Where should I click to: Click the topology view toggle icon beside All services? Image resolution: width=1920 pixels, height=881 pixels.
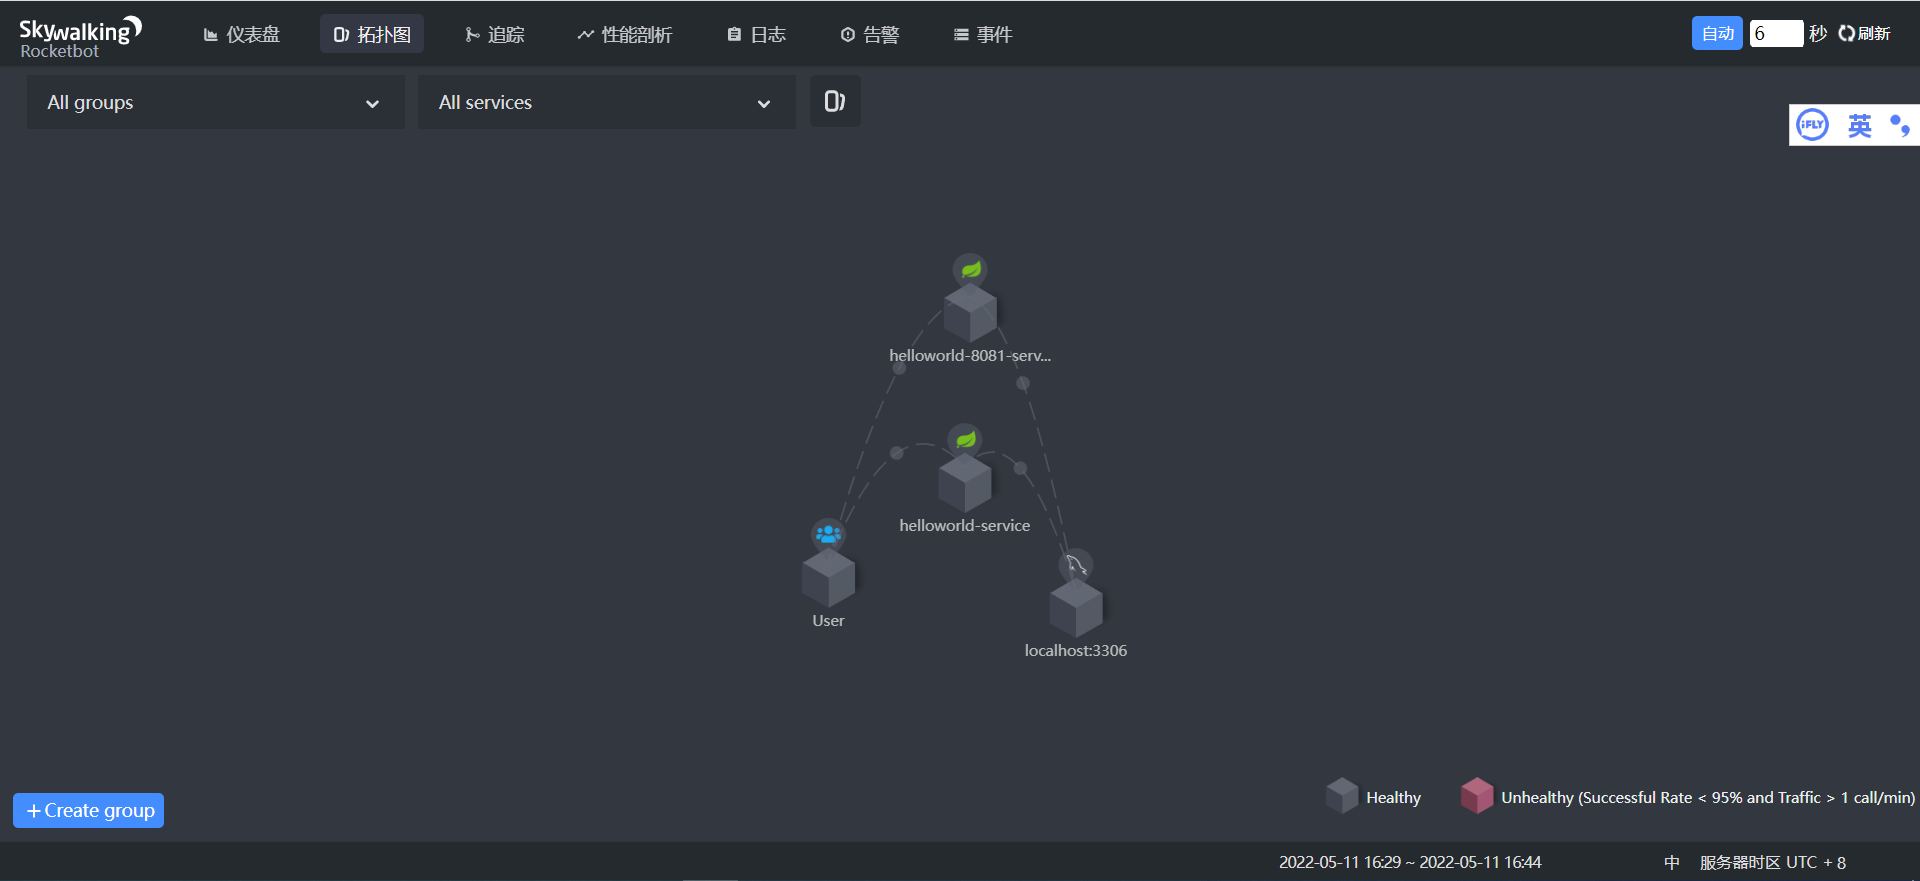click(x=835, y=101)
